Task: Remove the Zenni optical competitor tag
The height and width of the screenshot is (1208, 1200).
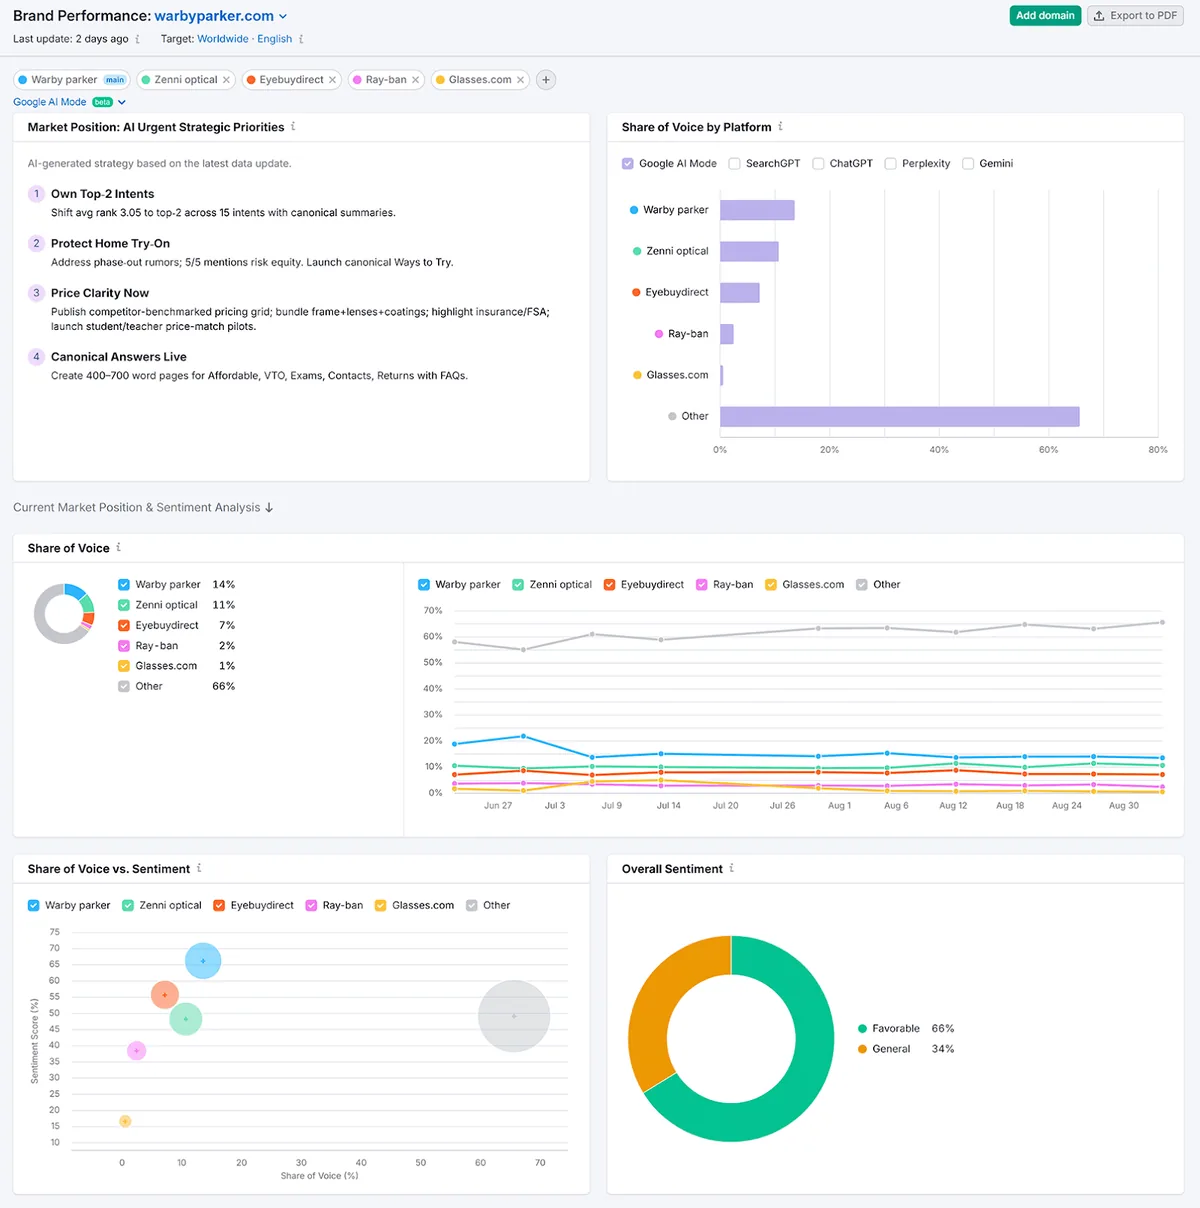Action: [x=226, y=80]
